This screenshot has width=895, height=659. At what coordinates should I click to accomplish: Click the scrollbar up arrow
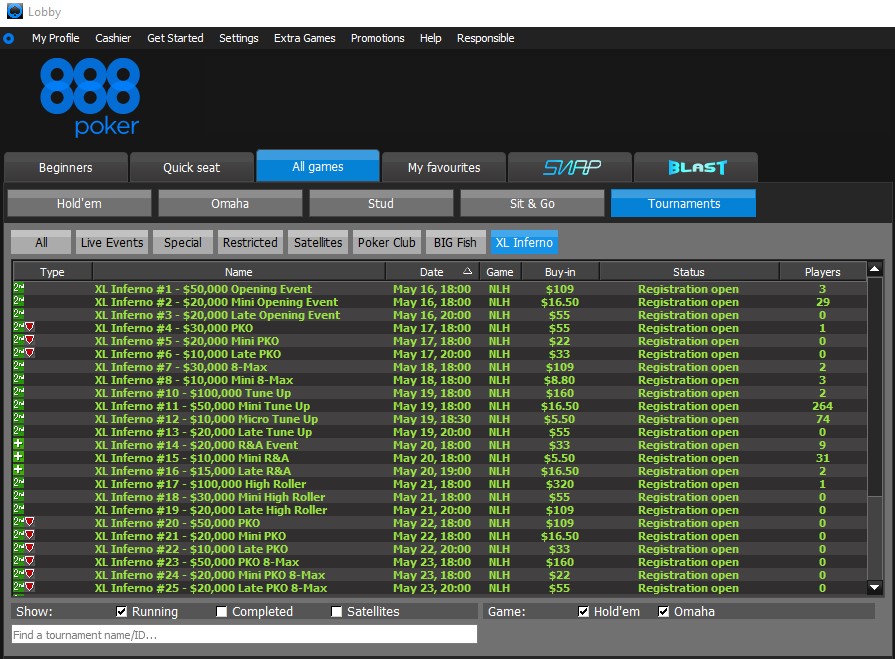875,268
